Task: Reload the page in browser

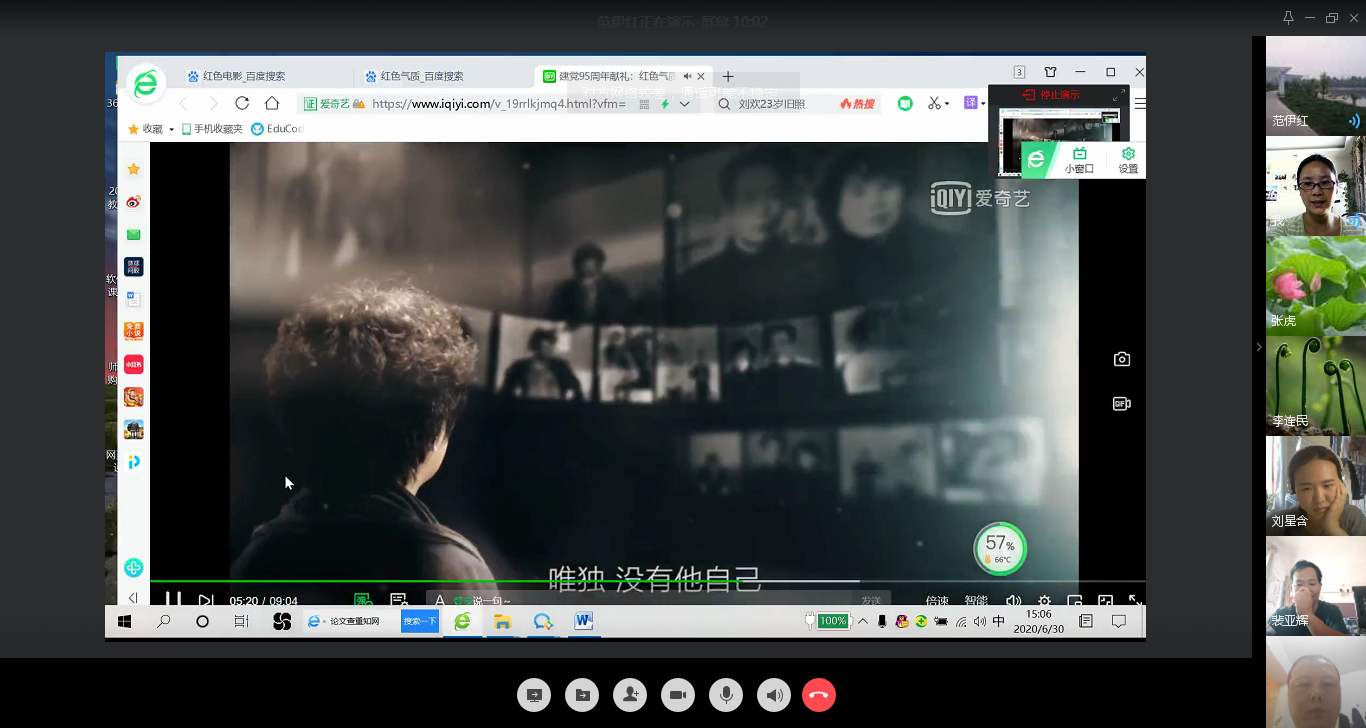Action: (x=242, y=103)
